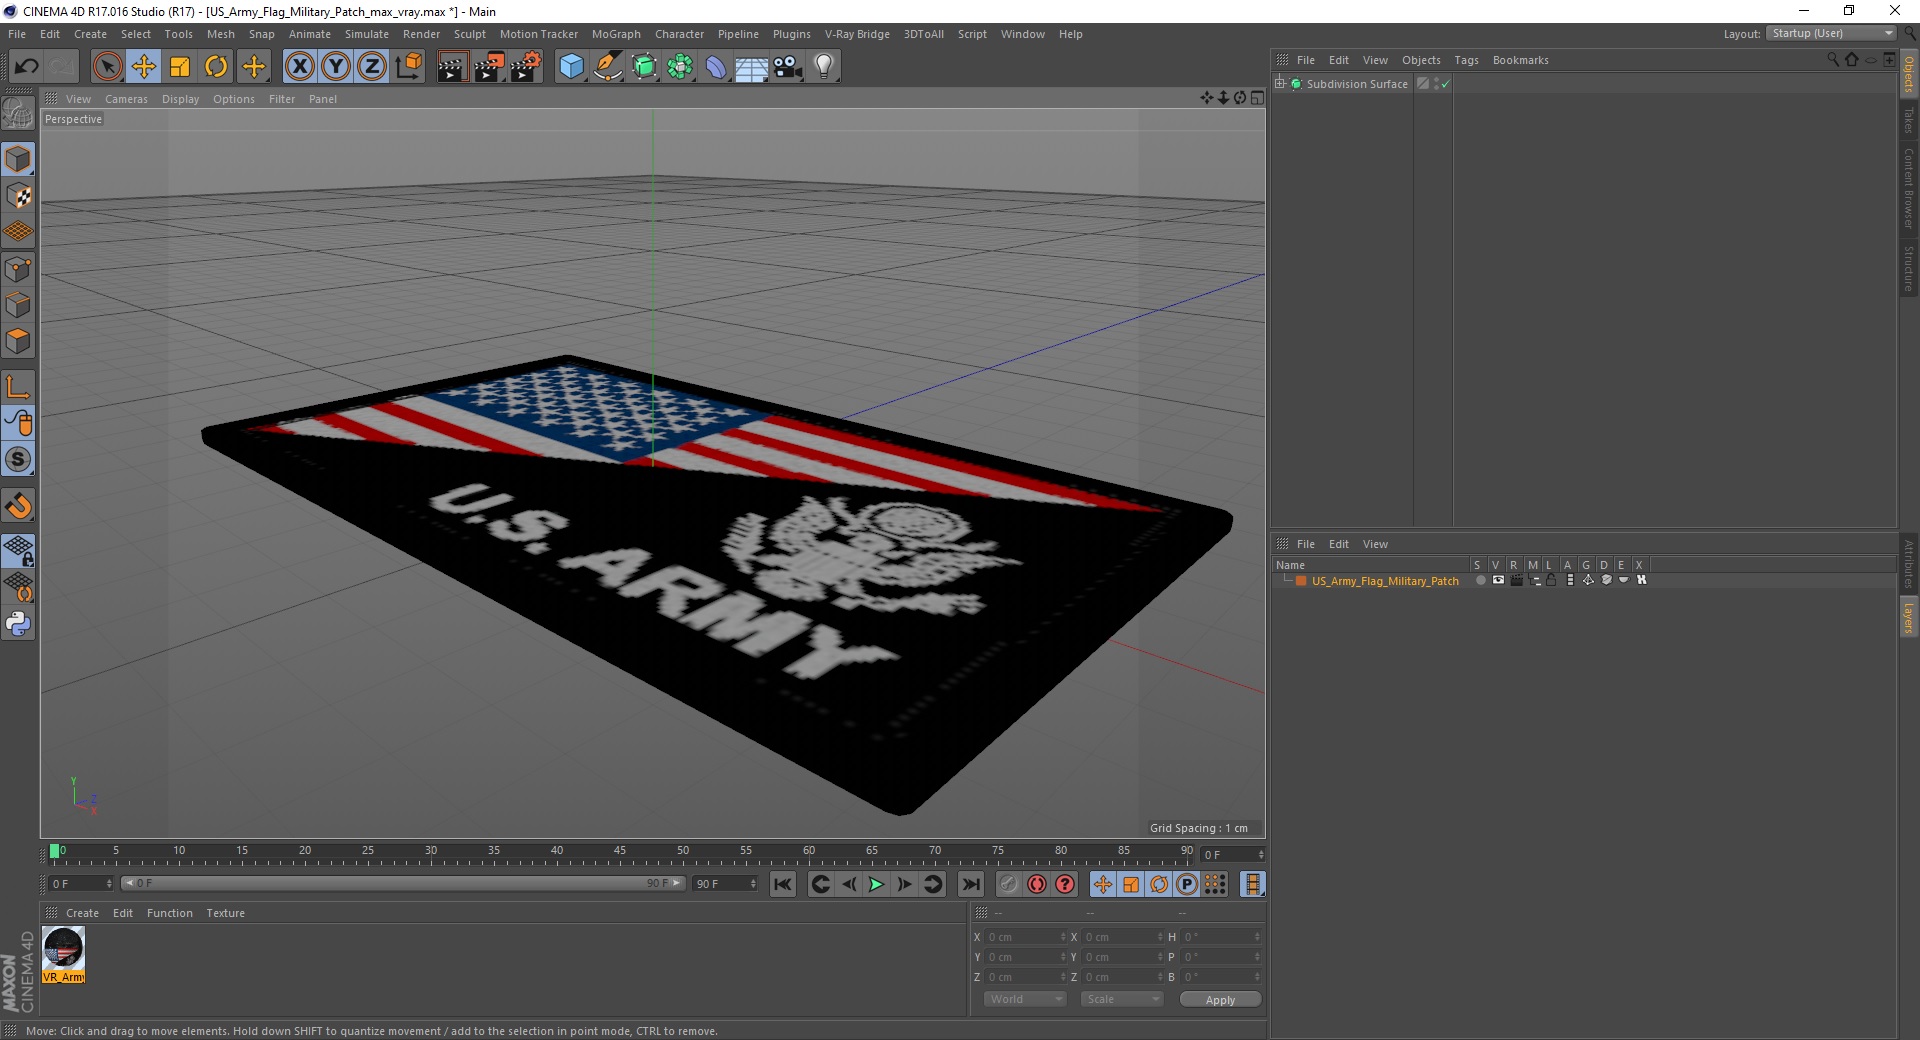Open Edit Render Settings icon
This screenshot has height=1040, width=1920.
(x=526, y=67)
